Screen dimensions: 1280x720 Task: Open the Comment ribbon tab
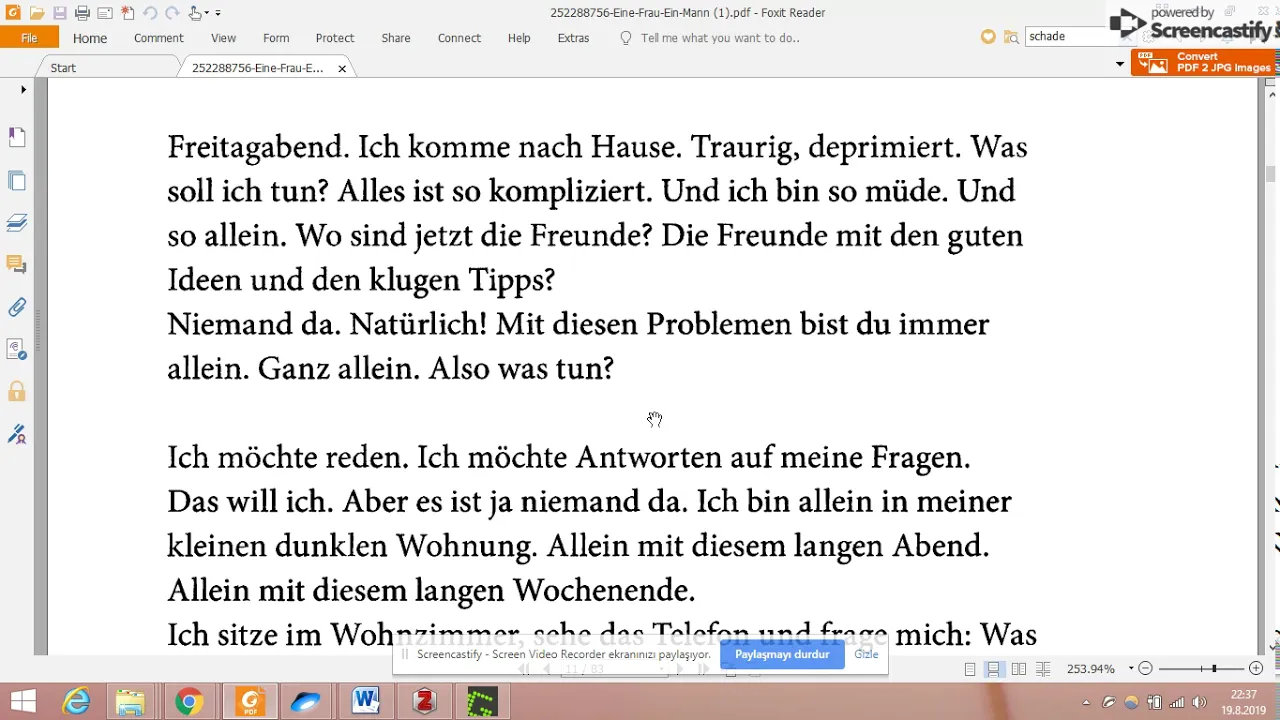[159, 38]
